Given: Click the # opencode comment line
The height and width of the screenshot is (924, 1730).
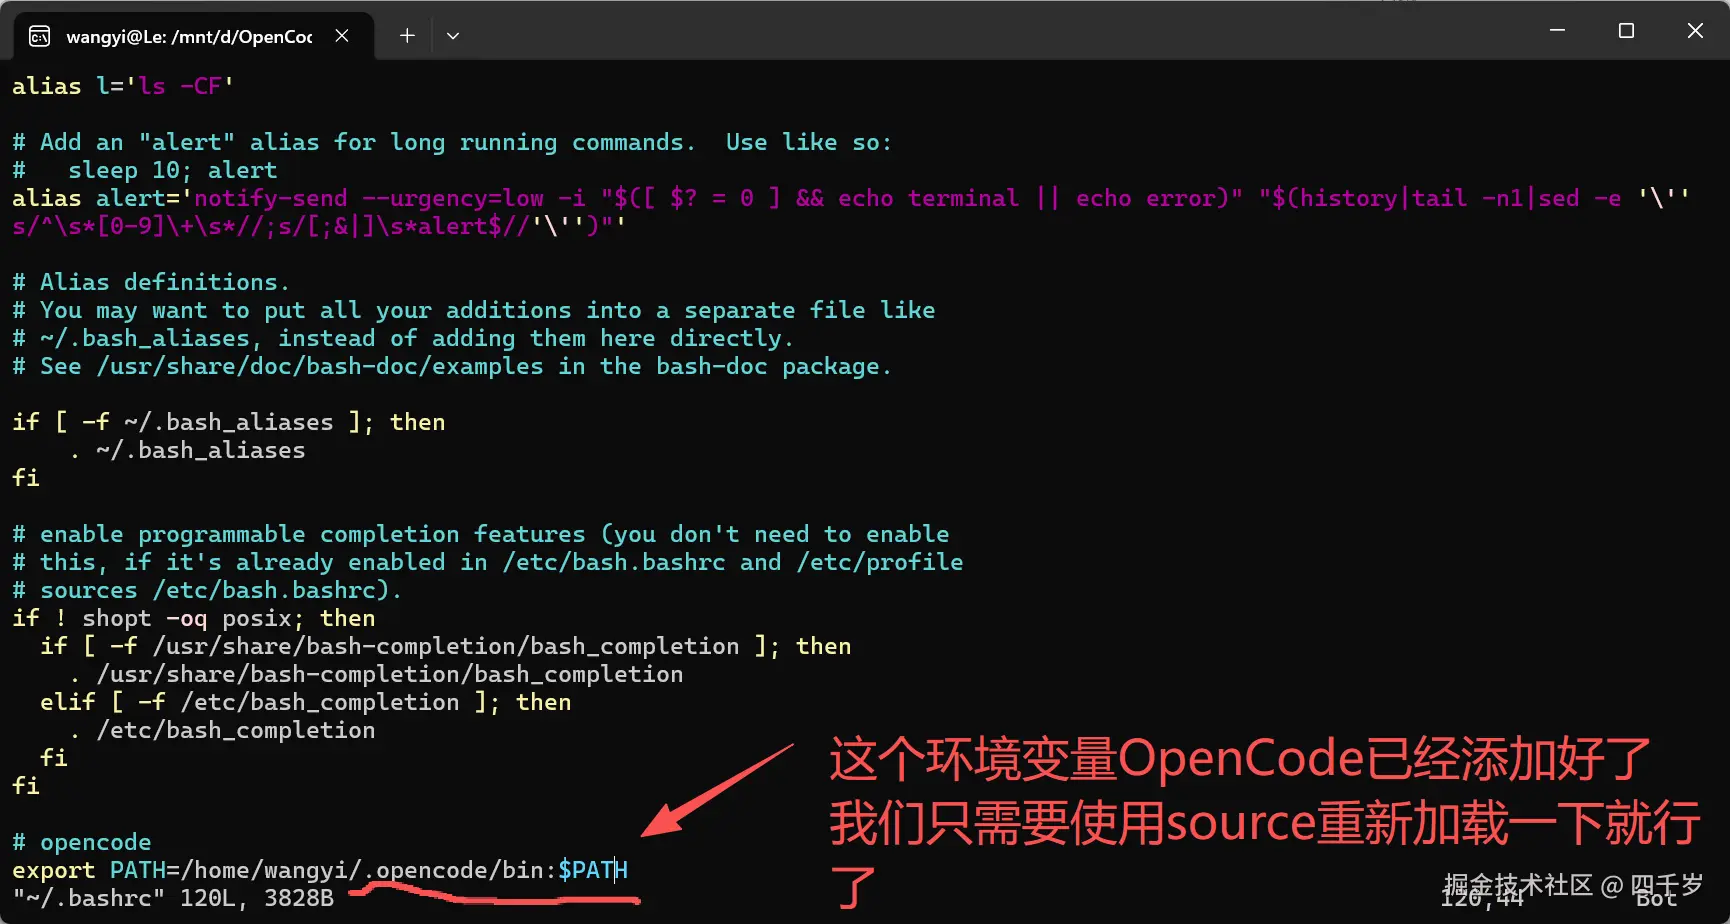Looking at the screenshot, I should [x=82, y=841].
